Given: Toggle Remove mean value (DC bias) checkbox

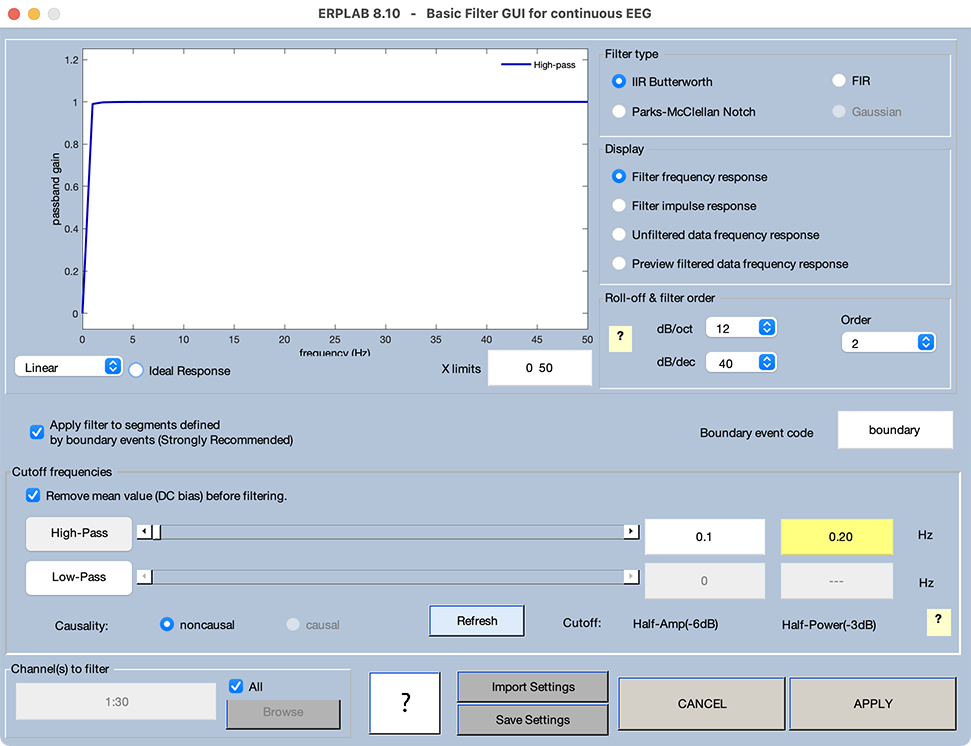Looking at the screenshot, I should [x=33, y=496].
